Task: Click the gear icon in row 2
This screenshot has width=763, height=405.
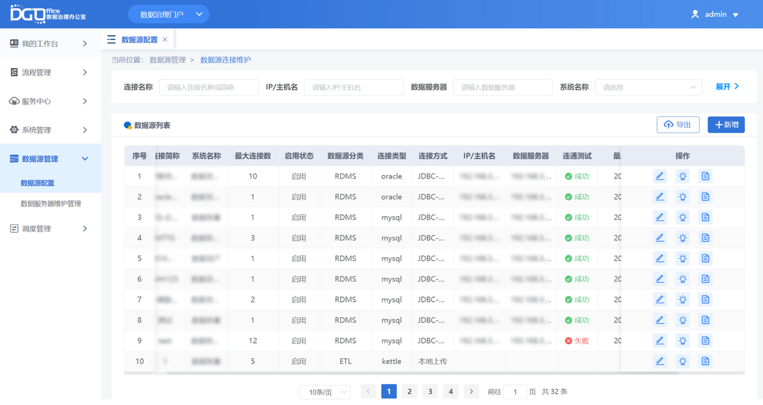Action: (683, 197)
